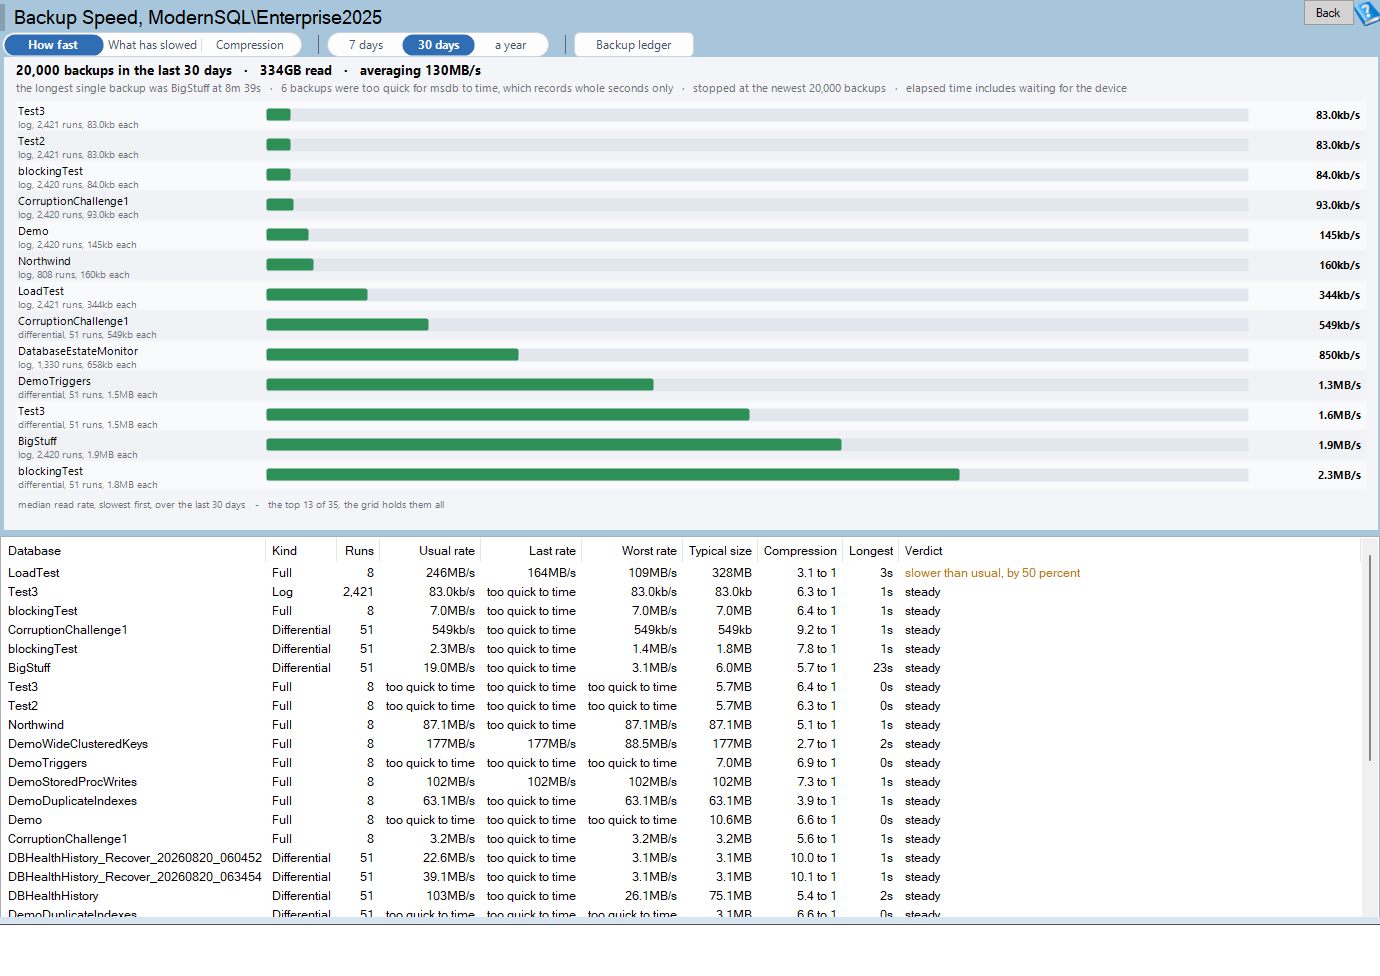
Task: Click 'slower than usual, by 50 percent'
Action: 992,573
